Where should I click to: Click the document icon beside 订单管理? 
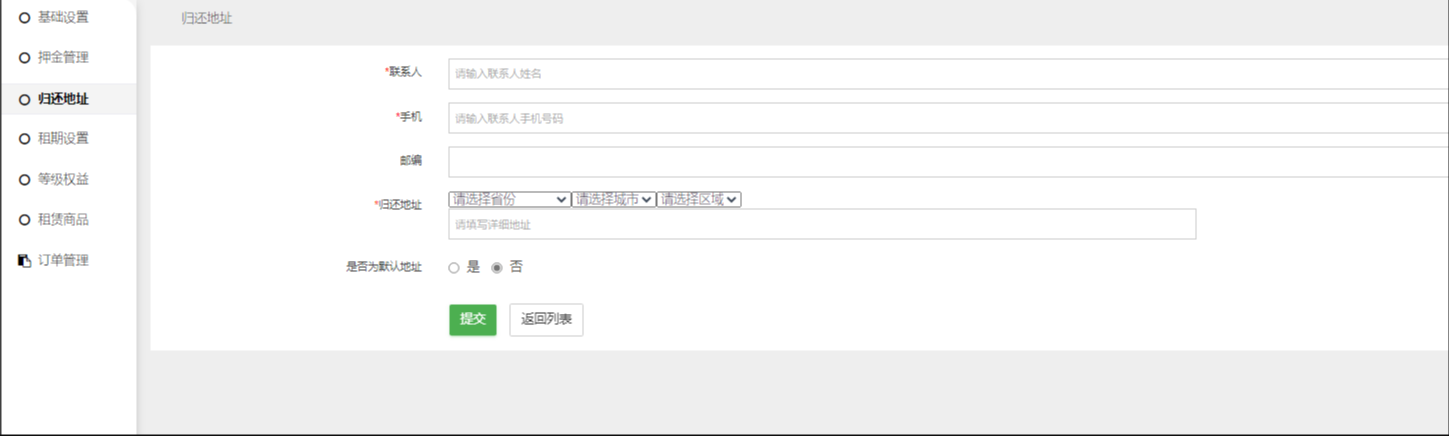[24, 261]
